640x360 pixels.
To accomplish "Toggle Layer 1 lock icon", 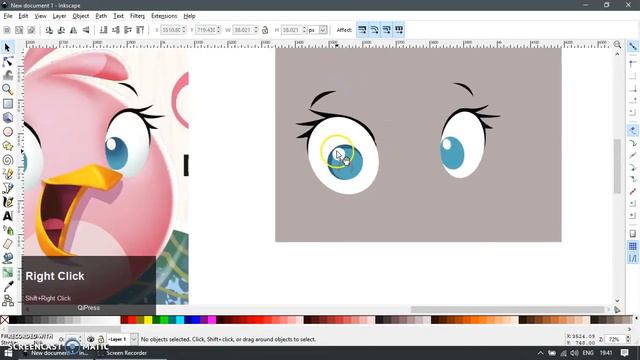I will point(101,339).
